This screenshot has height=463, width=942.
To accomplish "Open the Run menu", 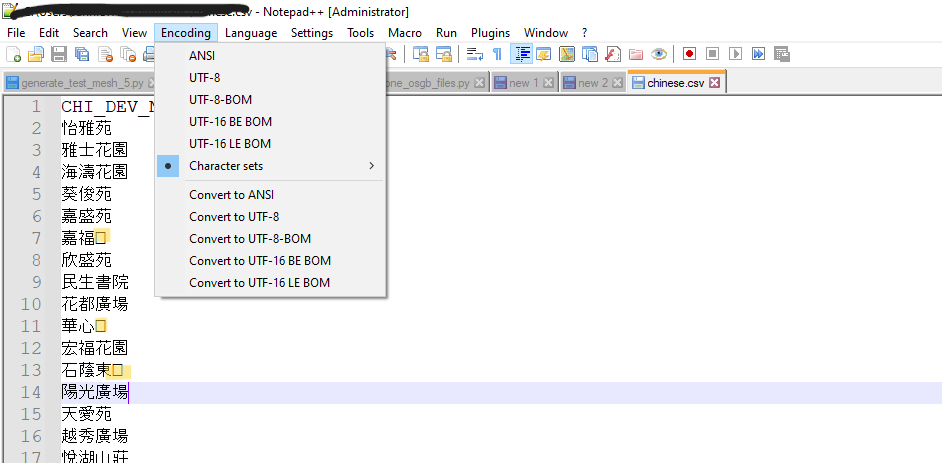I will click(446, 32).
